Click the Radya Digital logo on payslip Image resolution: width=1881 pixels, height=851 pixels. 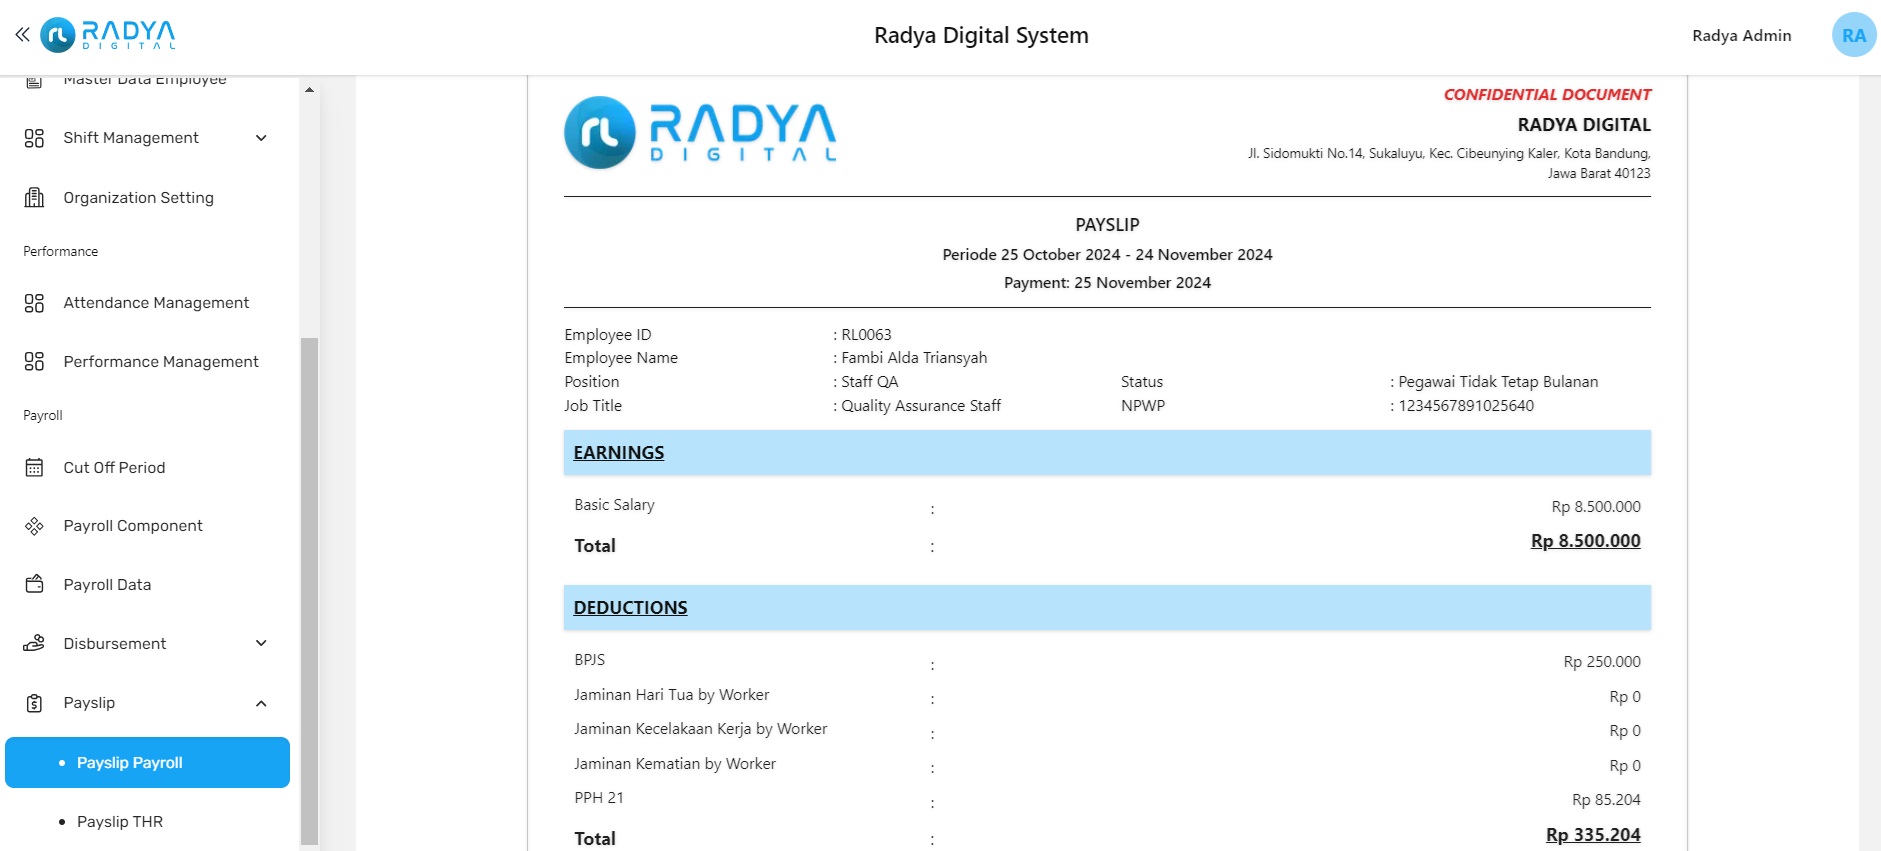click(700, 133)
